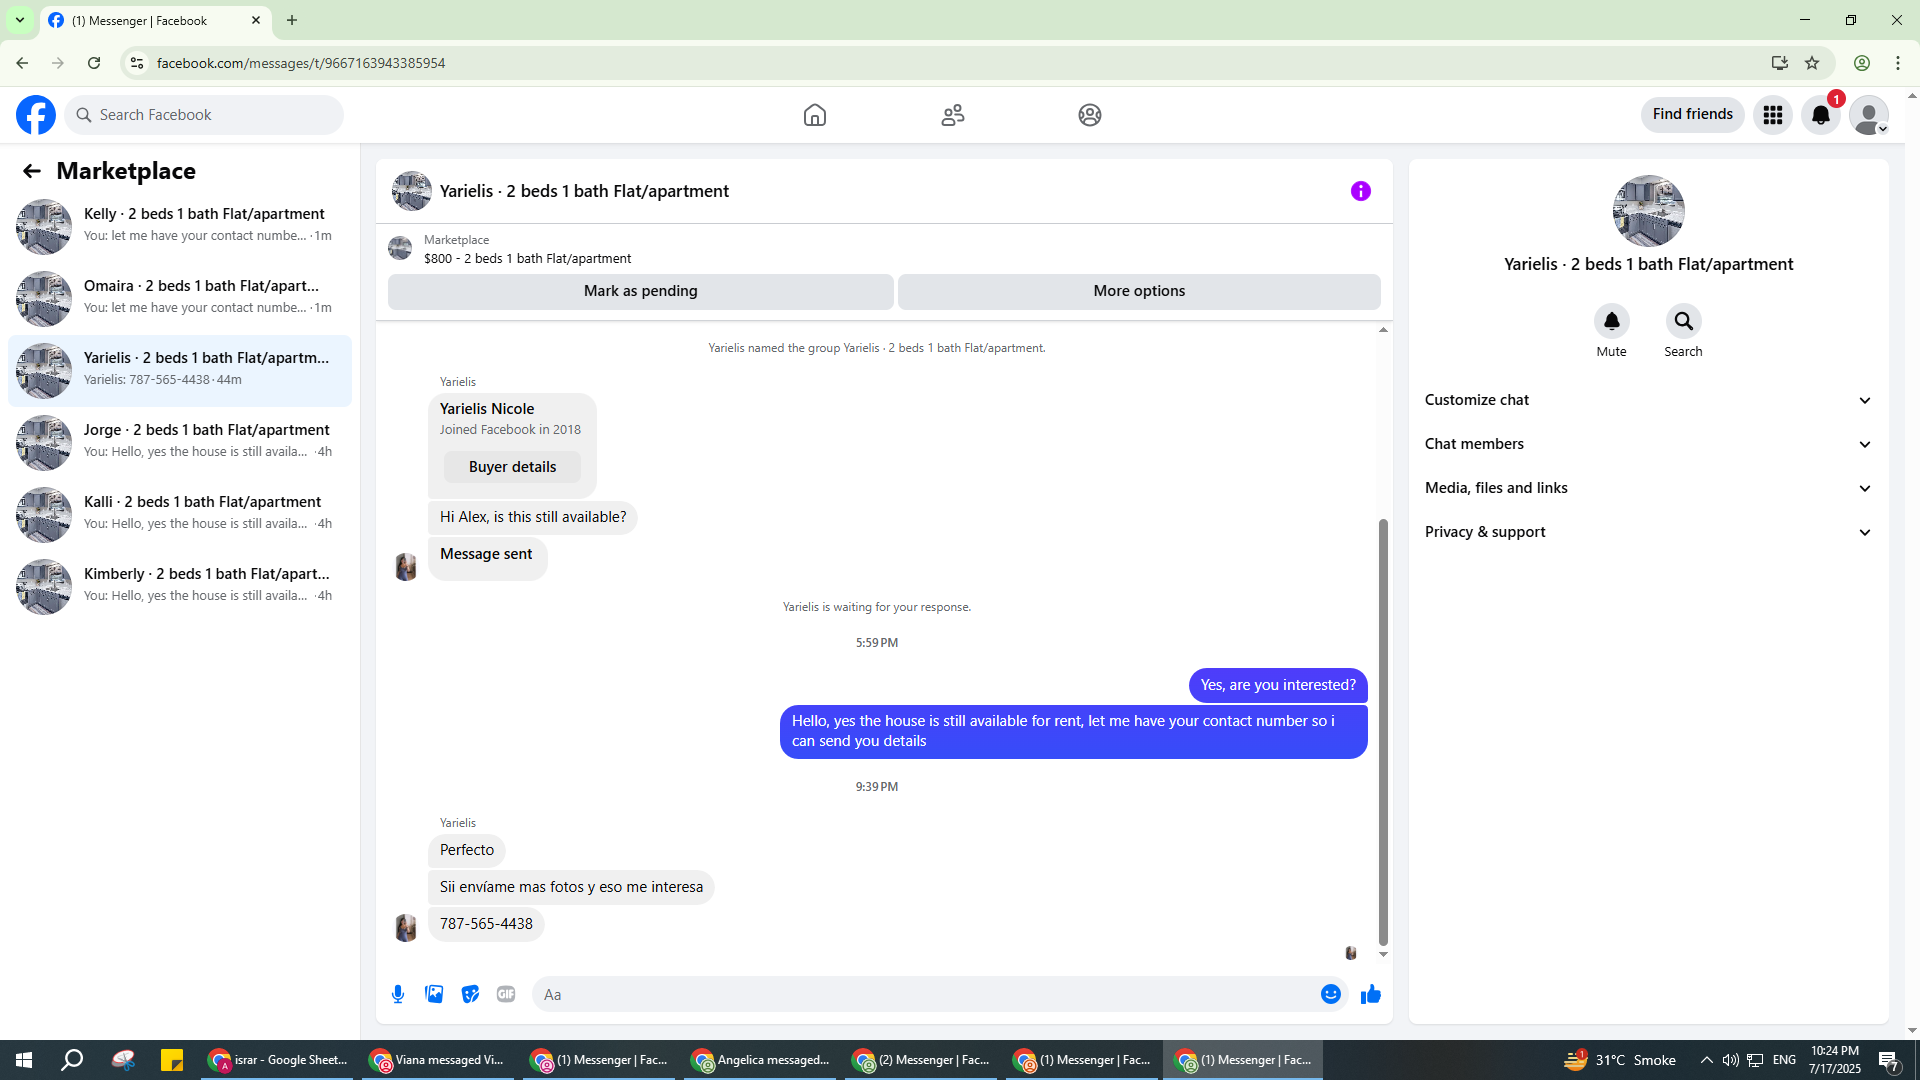1920x1080 pixels.
Task: Open conversation information icon
Action: coord(1361,191)
